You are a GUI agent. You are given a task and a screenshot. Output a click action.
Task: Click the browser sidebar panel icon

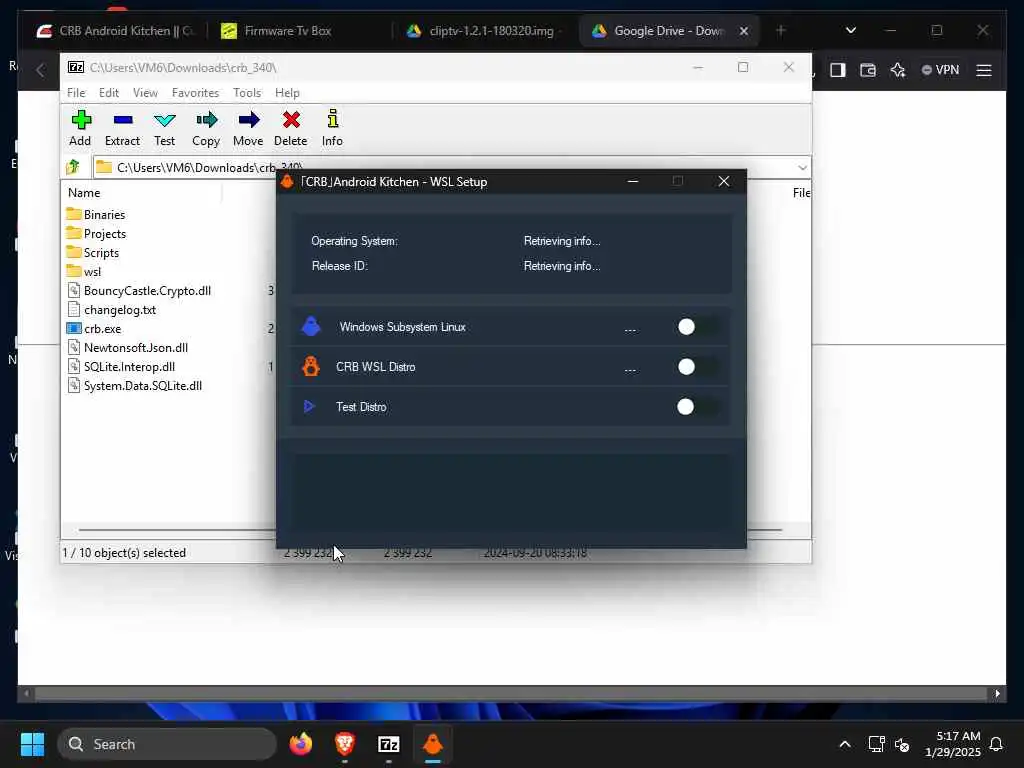[x=838, y=70]
